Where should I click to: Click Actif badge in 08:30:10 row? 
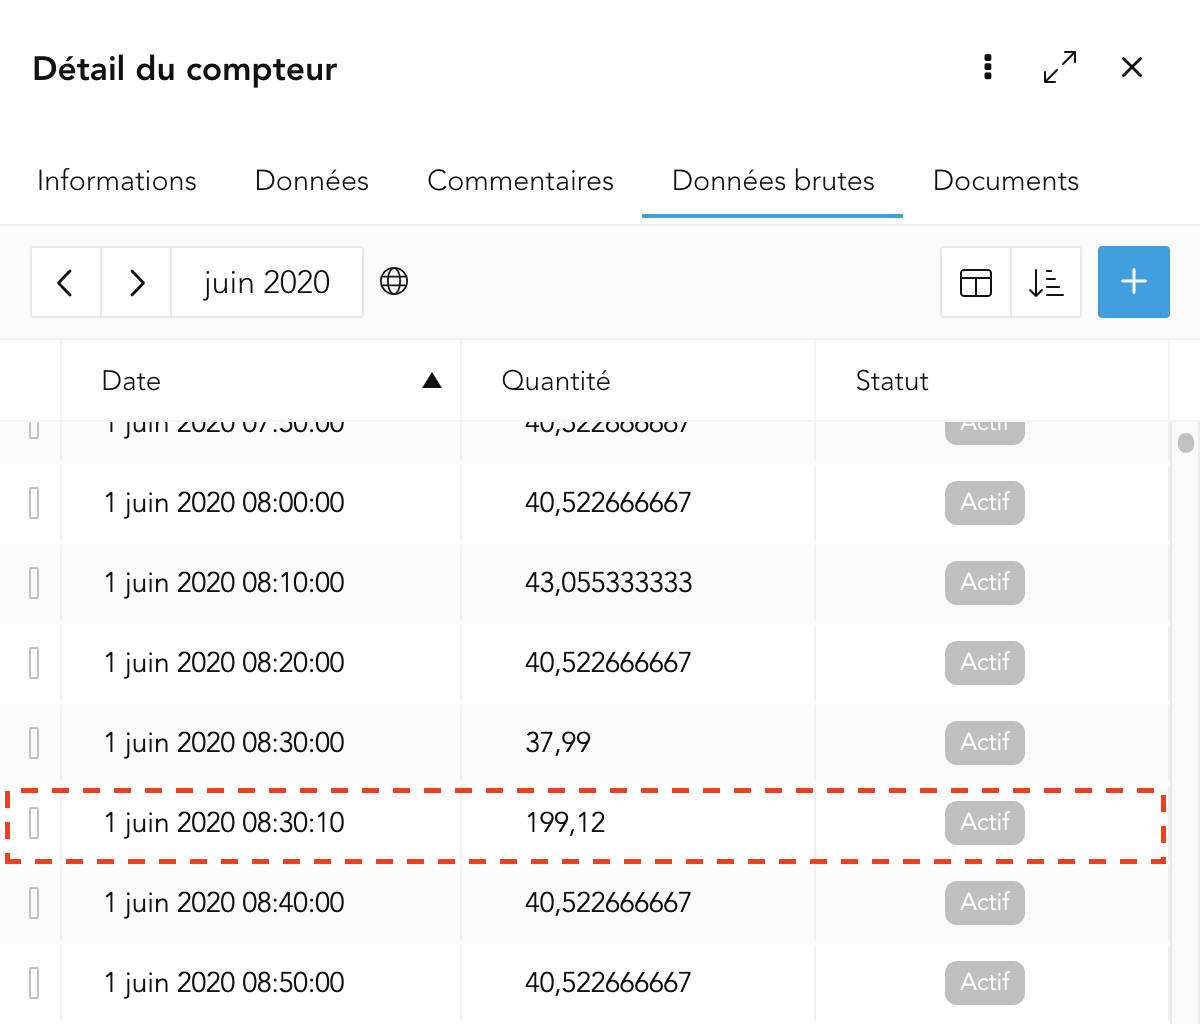click(985, 822)
